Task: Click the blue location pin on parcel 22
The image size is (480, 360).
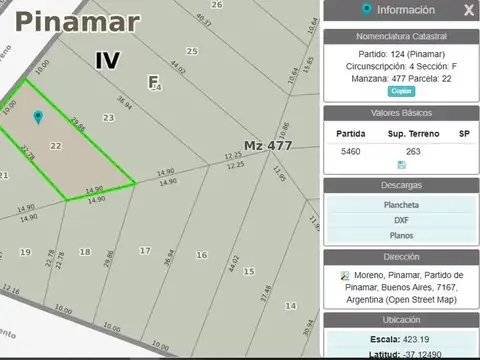Action: (38, 117)
